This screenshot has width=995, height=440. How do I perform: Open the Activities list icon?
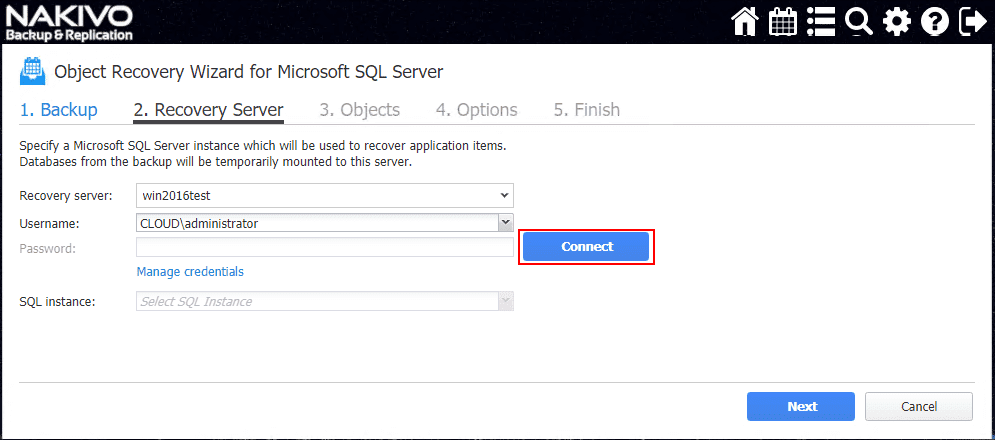pos(821,21)
